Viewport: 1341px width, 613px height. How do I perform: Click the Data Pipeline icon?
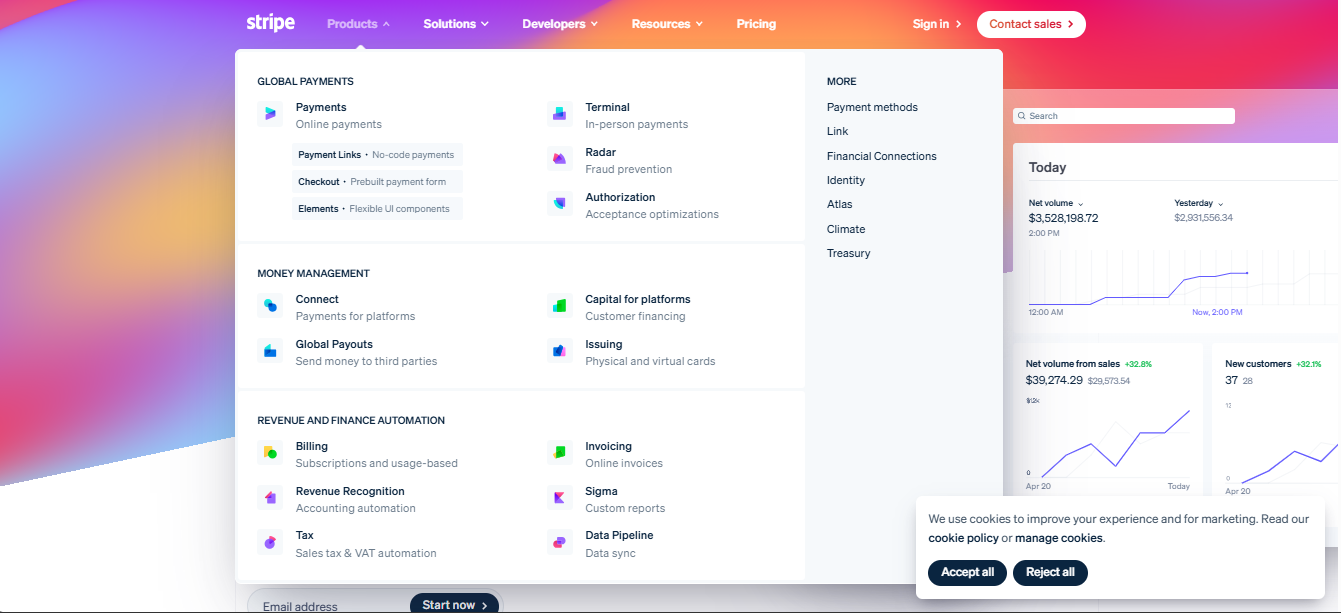[559, 543]
